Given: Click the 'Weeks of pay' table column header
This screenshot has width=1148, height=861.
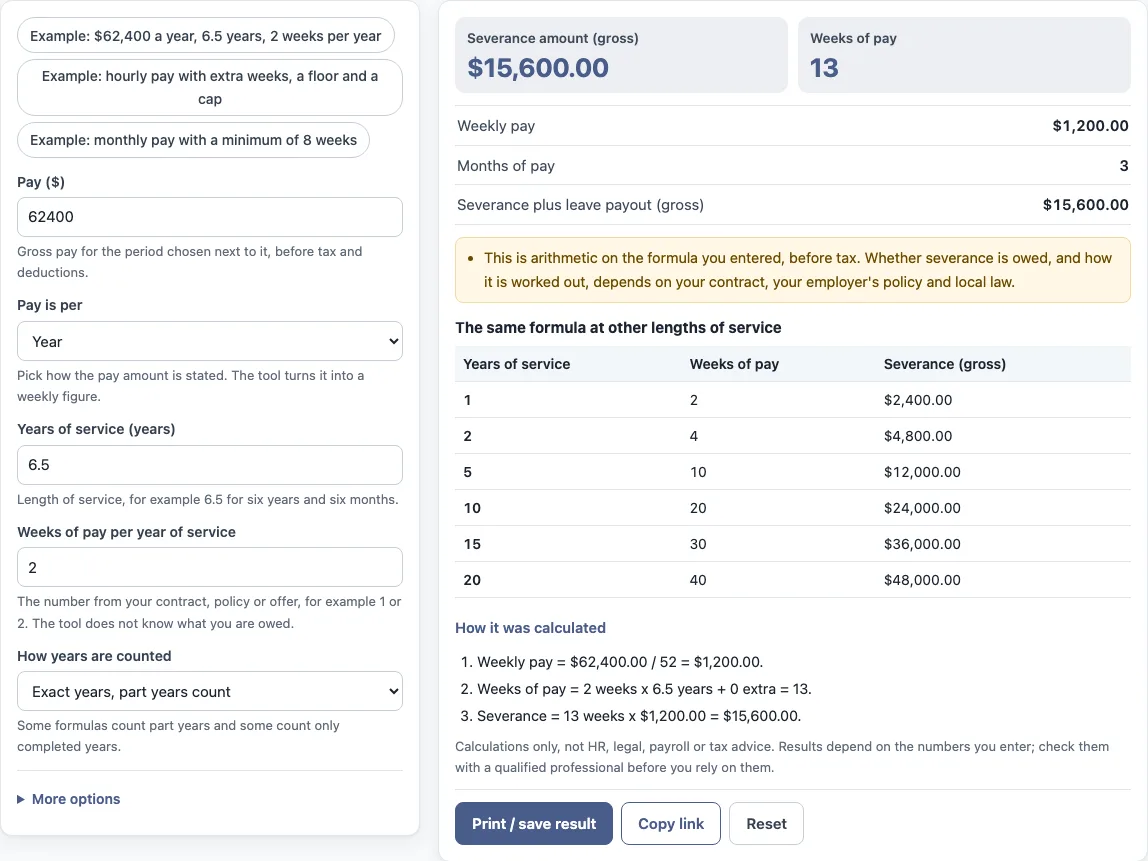Looking at the screenshot, I should 734,364.
